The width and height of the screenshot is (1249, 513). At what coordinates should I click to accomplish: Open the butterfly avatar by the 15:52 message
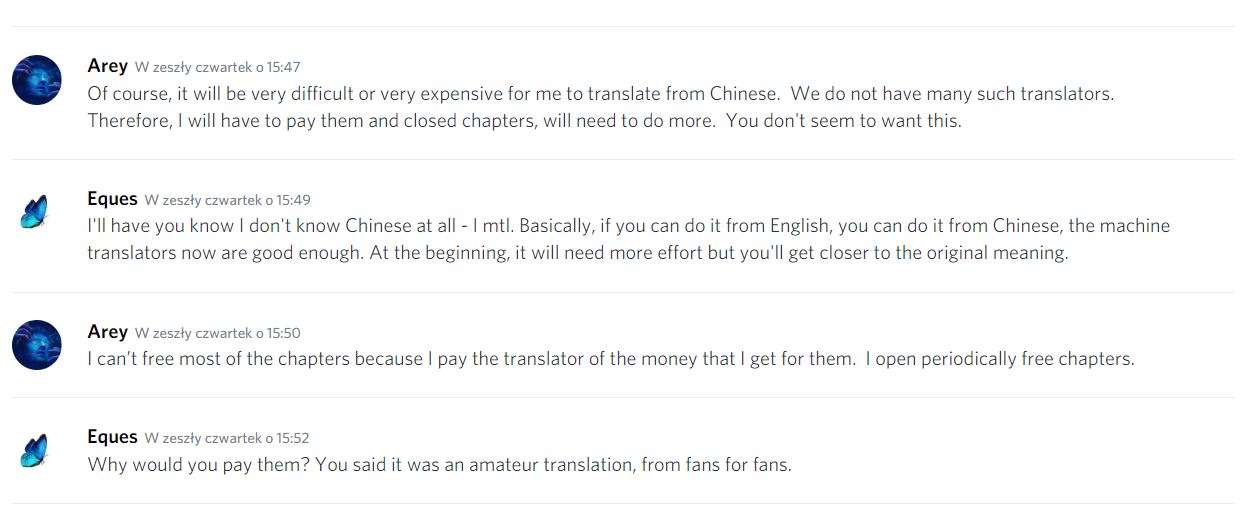tap(34, 450)
